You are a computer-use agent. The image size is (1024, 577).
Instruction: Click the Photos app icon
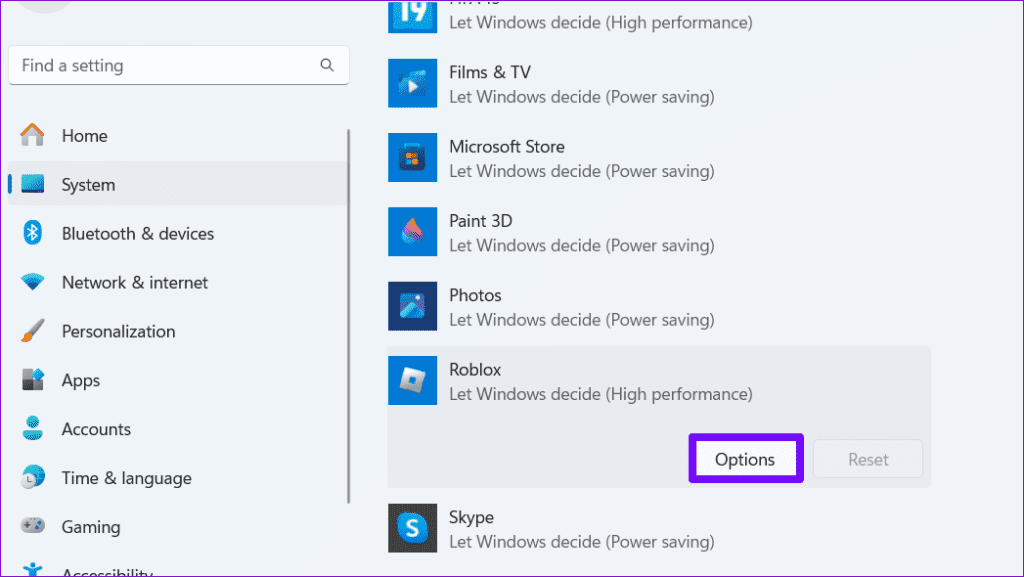coord(412,306)
